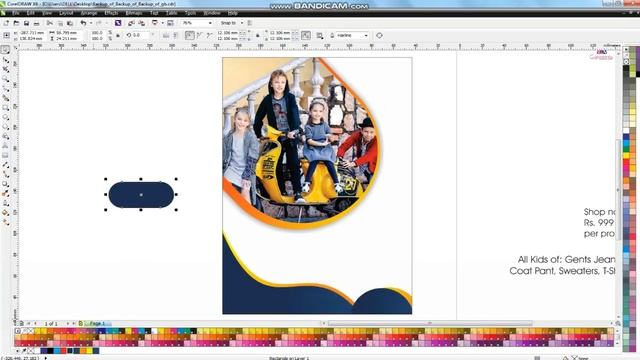Screen dimensions: 640x360
Task: Click the Import icon
Action: point(131,23)
